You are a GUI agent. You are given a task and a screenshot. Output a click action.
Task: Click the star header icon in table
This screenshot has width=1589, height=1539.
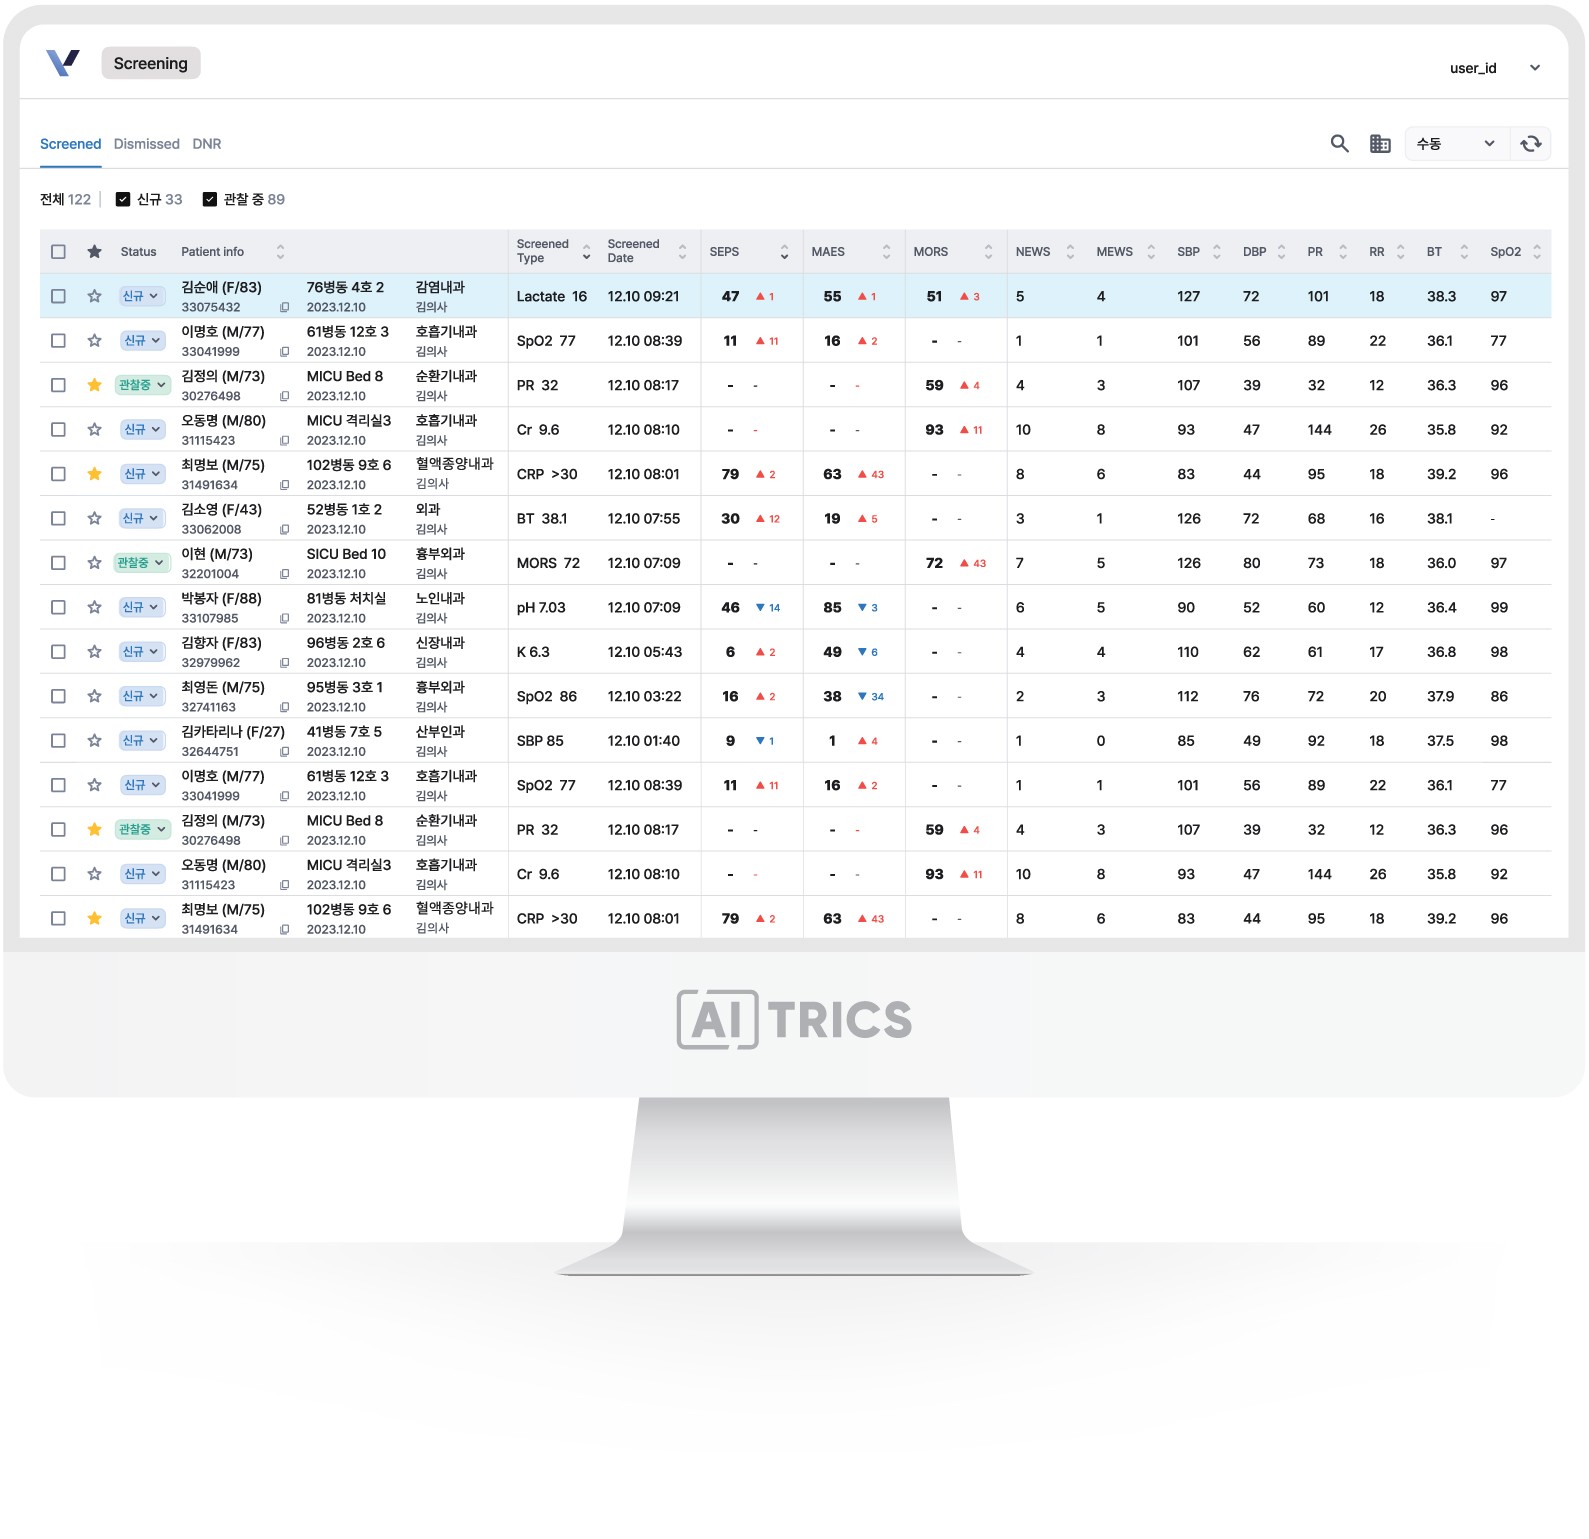tap(94, 252)
